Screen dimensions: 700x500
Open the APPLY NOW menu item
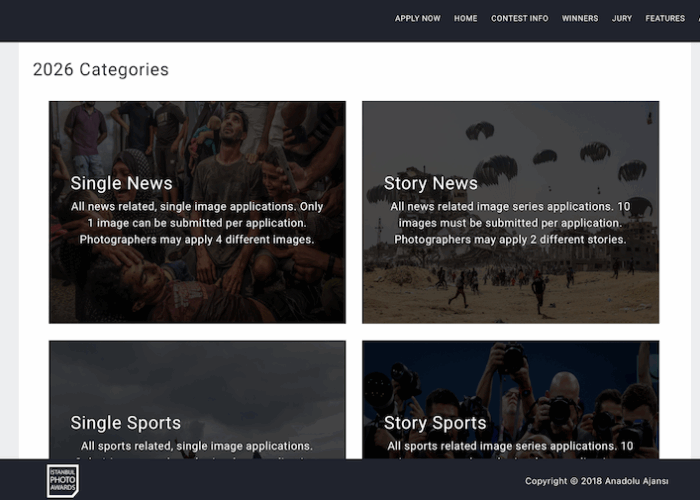point(417,18)
